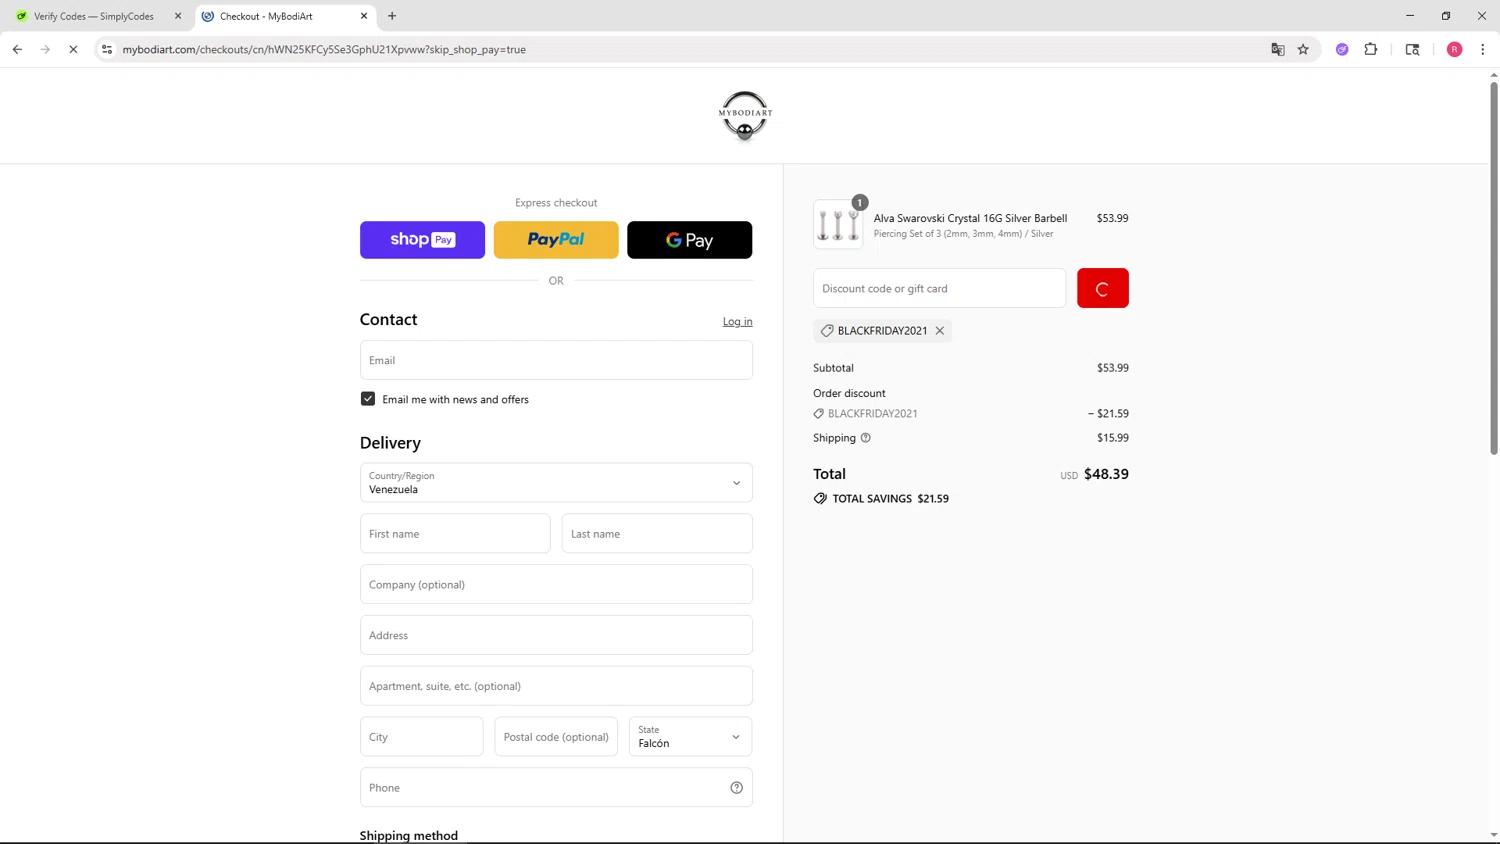The width and height of the screenshot is (1500, 844).
Task: Click the First name field
Action: point(455,534)
